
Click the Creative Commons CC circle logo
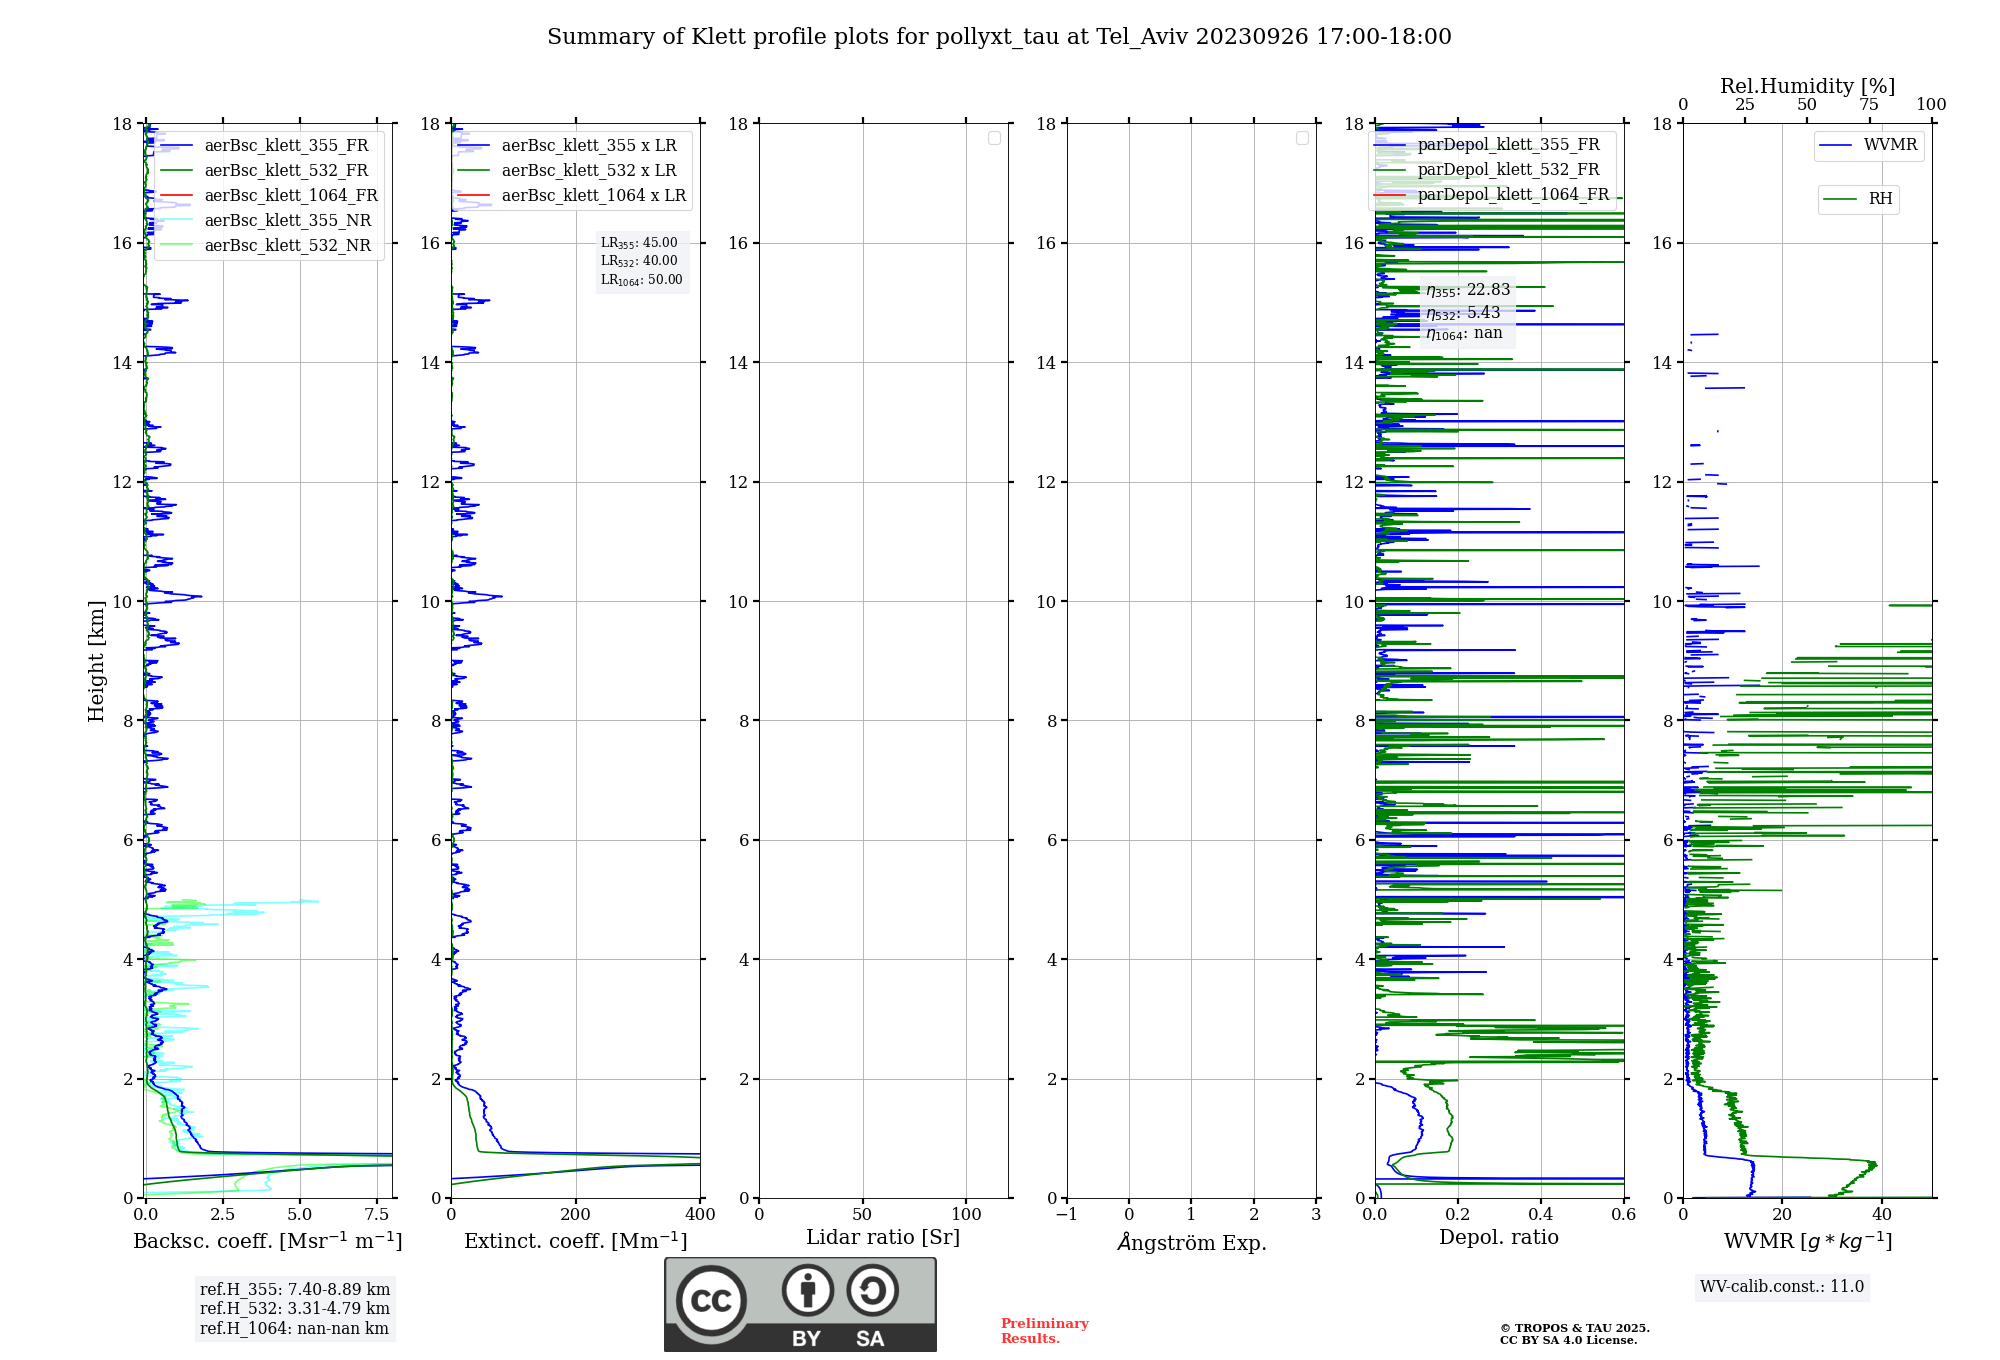[x=711, y=1301]
